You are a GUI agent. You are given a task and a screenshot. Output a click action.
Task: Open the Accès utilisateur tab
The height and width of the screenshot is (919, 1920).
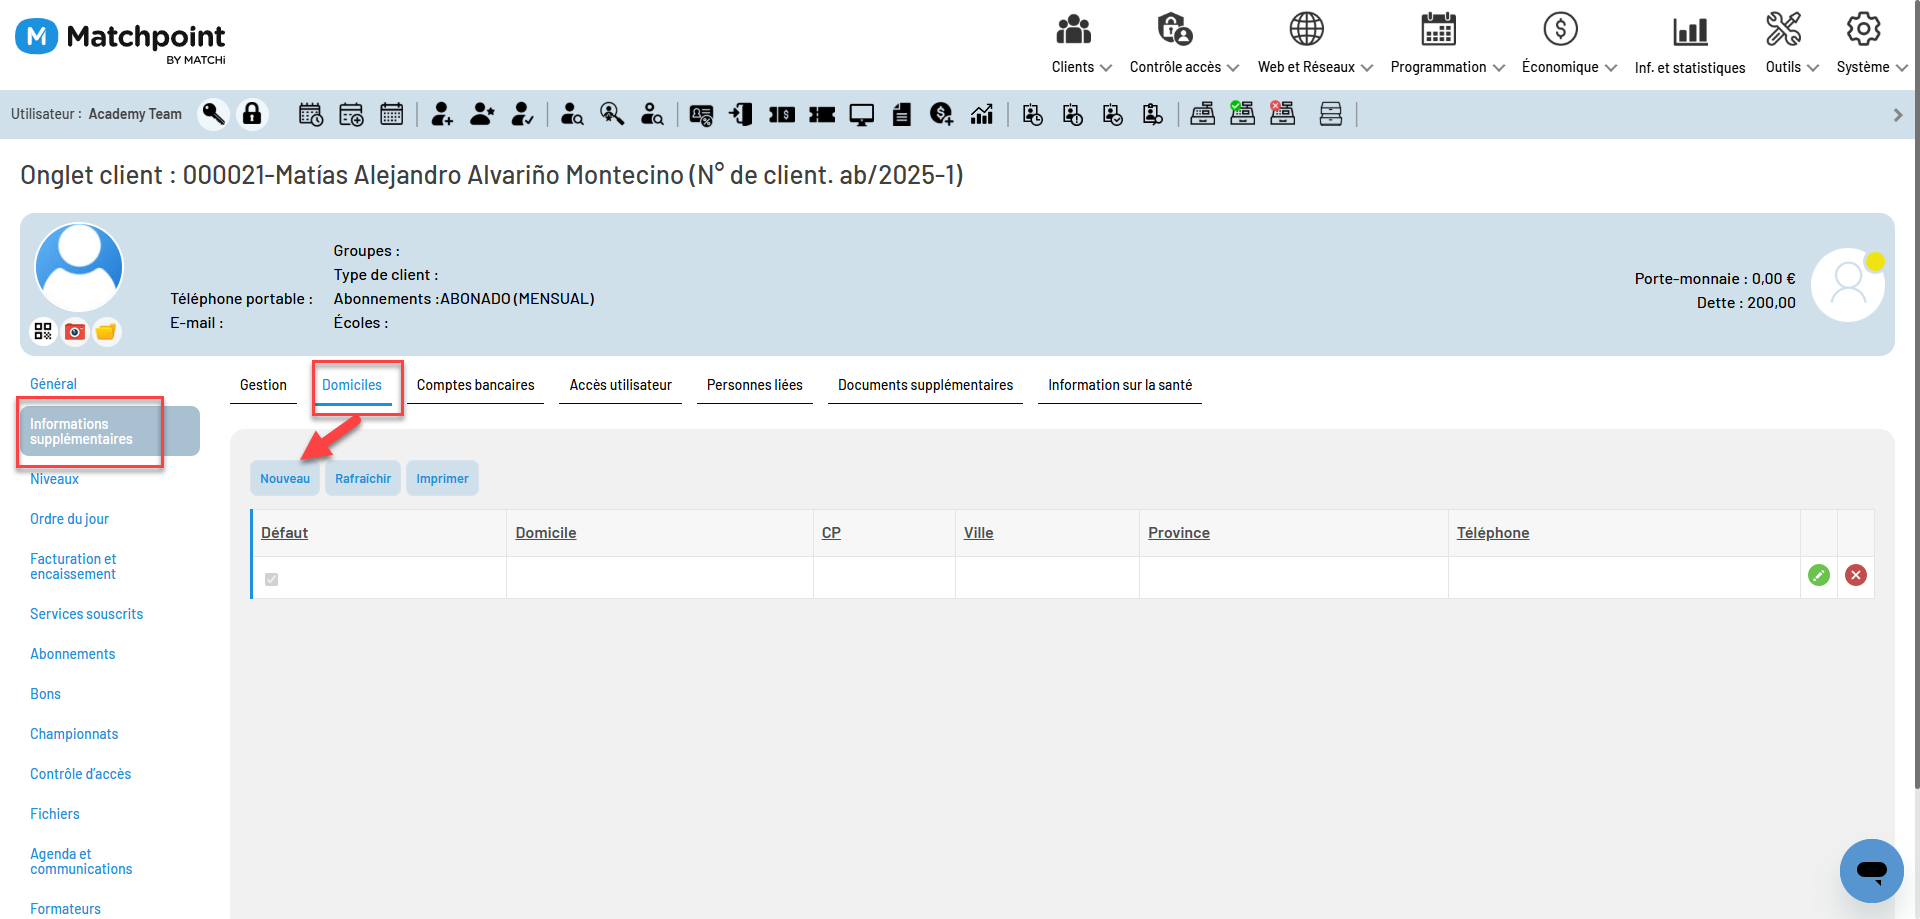coord(621,385)
